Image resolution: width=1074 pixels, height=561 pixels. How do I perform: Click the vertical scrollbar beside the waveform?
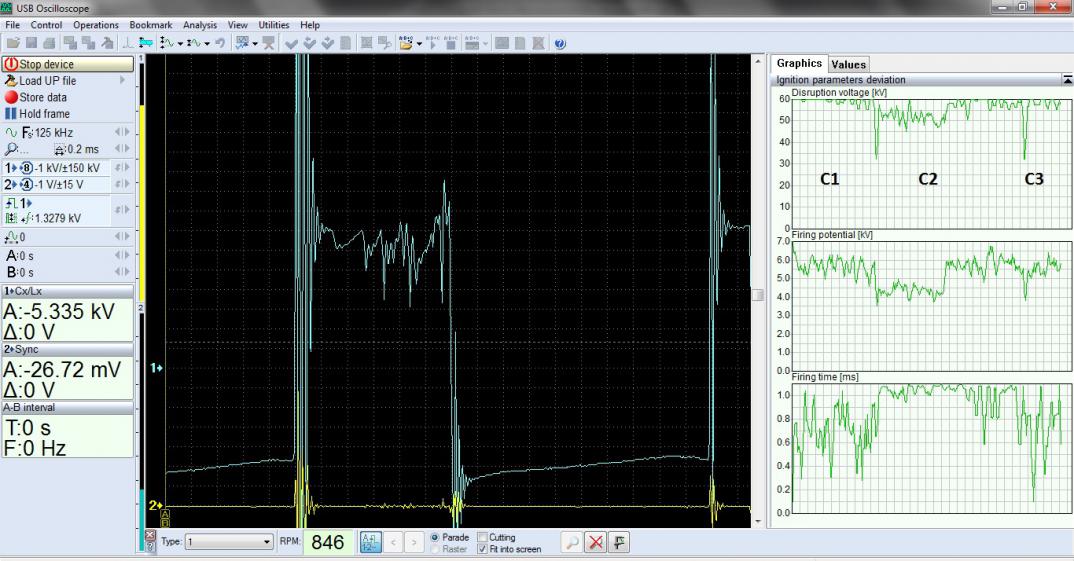click(x=757, y=295)
